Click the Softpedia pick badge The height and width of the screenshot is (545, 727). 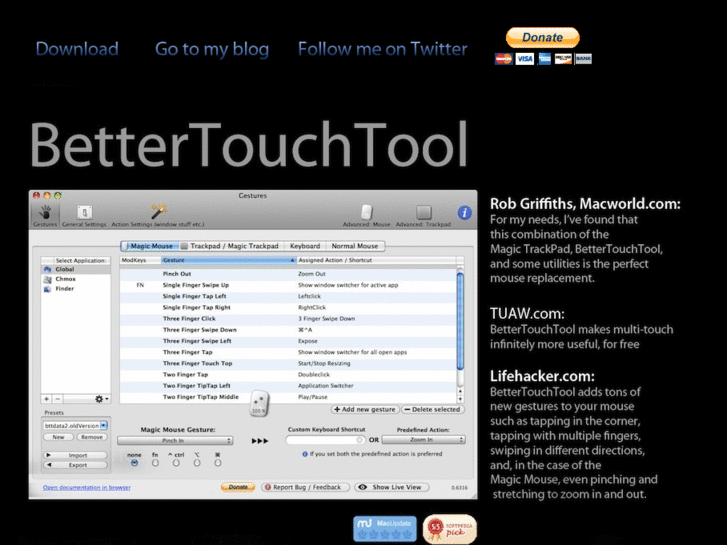tap(450, 529)
